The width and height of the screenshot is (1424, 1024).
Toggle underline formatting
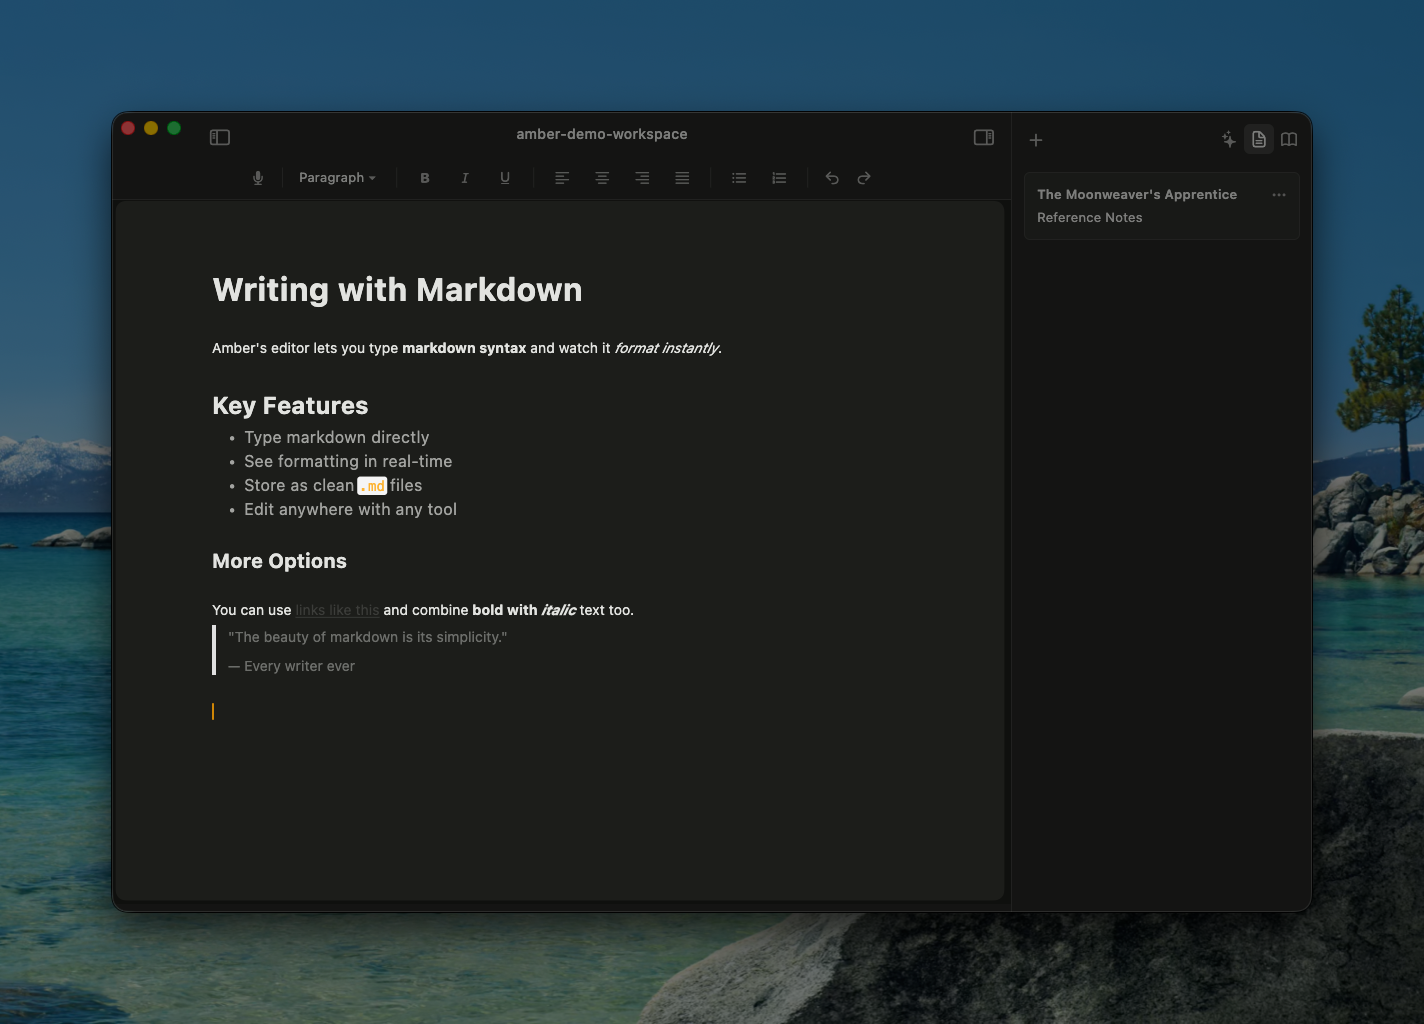point(504,177)
